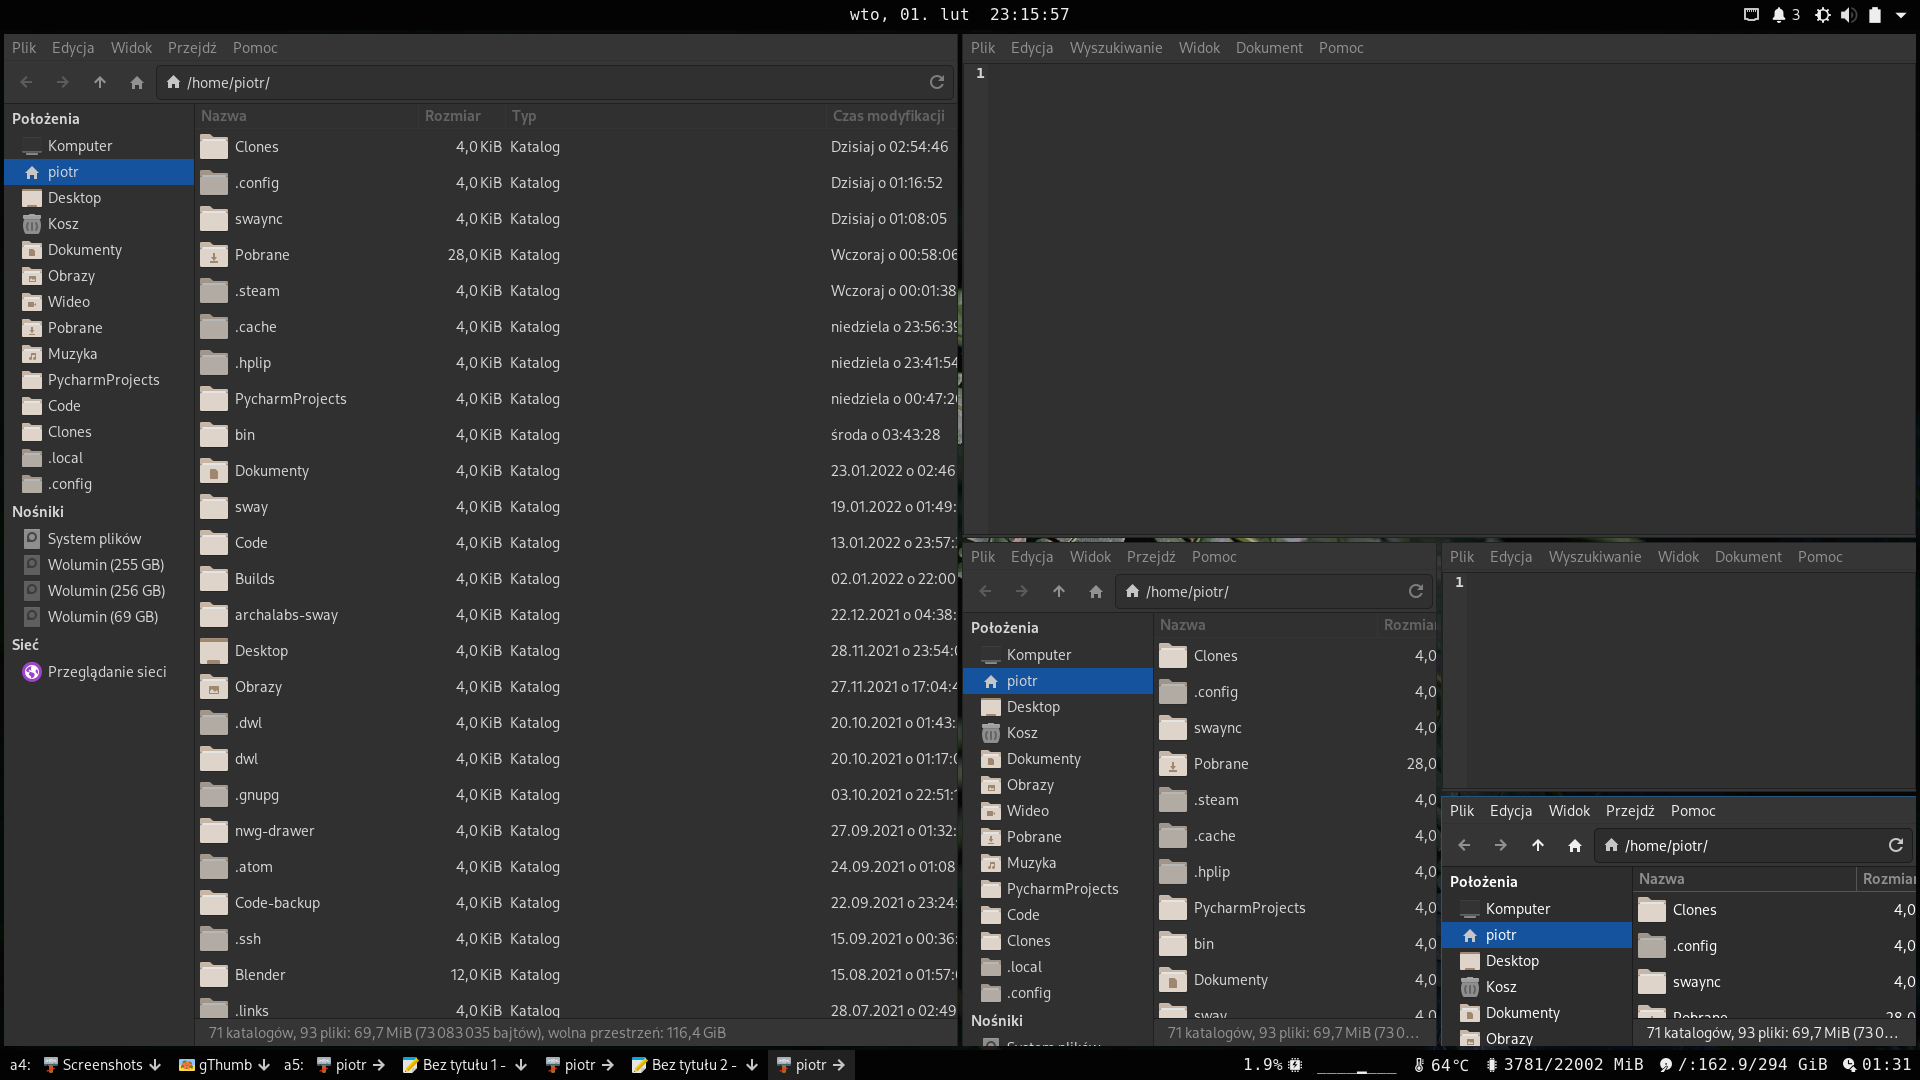
Task: Open the Plik menu in file manager
Action: coord(22,47)
